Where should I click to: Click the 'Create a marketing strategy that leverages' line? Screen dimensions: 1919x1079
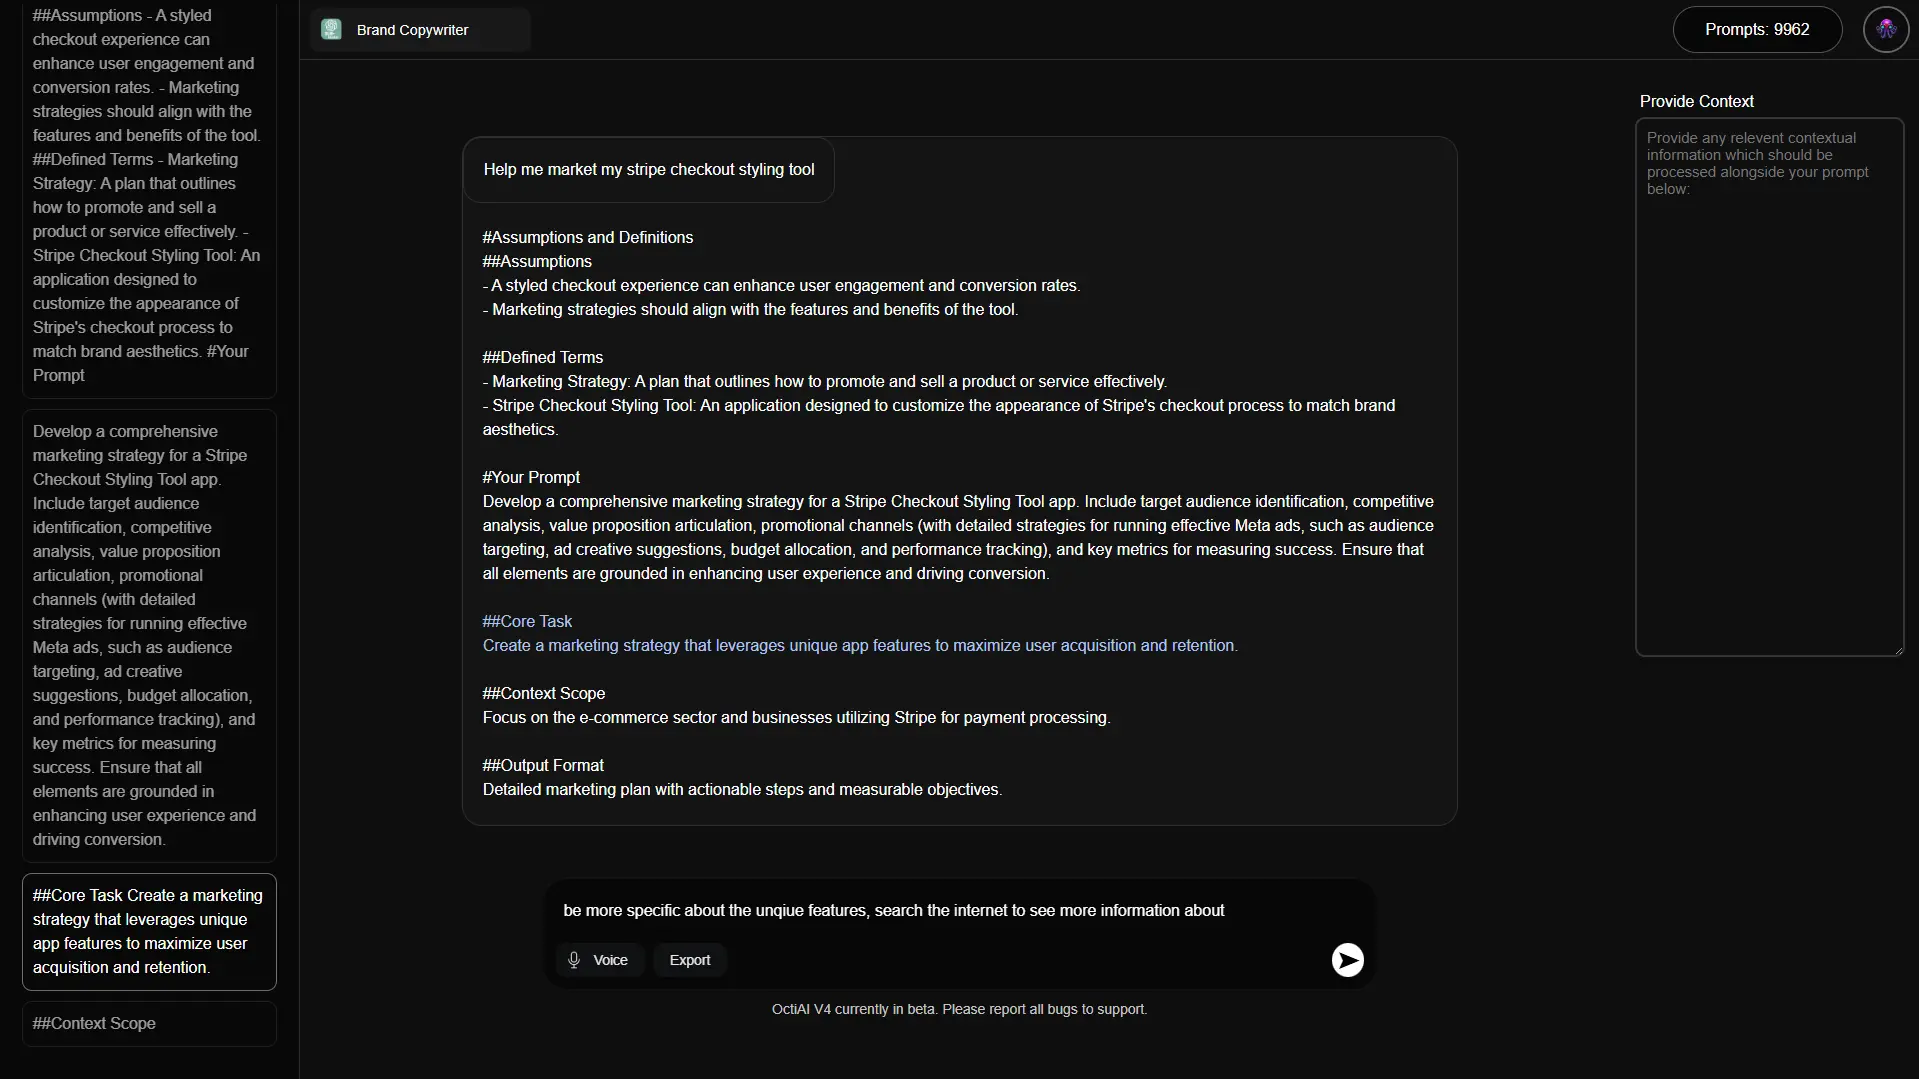[860, 646]
